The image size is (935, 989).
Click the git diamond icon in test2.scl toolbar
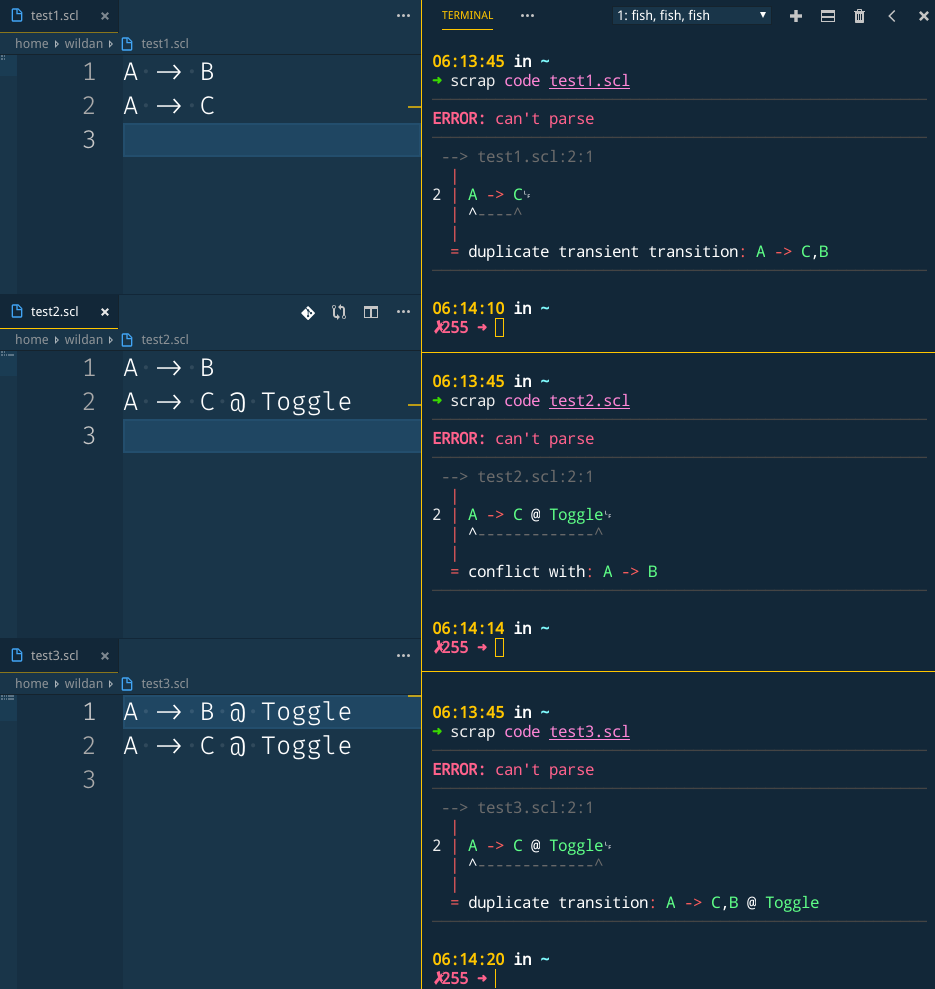point(308,312)
